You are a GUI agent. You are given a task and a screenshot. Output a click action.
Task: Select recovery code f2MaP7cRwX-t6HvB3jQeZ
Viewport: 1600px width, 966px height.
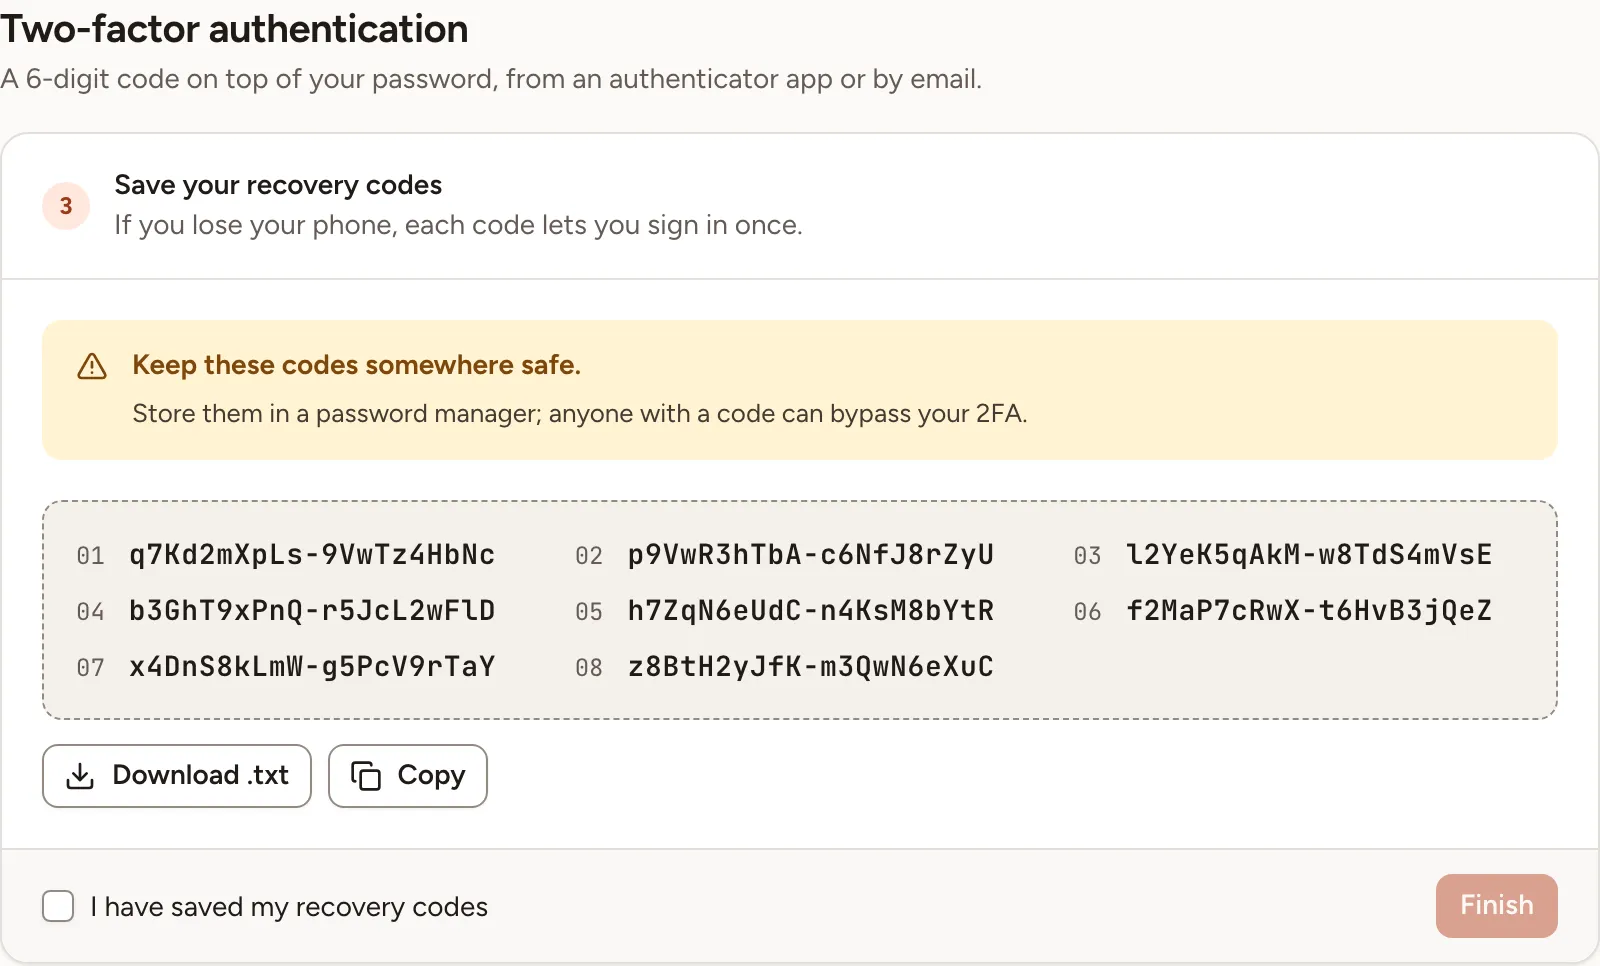[x=1309, y=611]
